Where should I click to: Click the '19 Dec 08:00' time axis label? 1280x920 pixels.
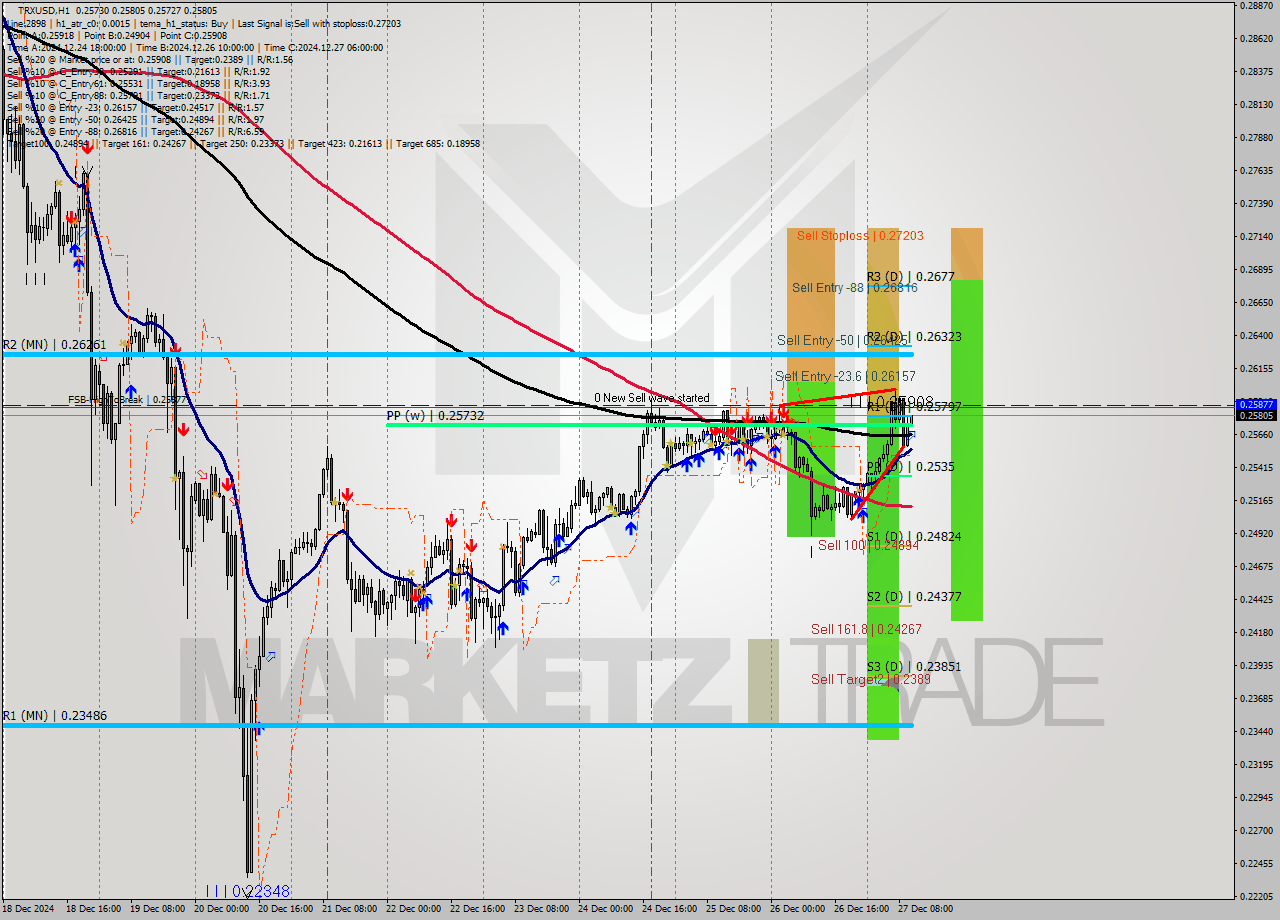tap(158, 909)
